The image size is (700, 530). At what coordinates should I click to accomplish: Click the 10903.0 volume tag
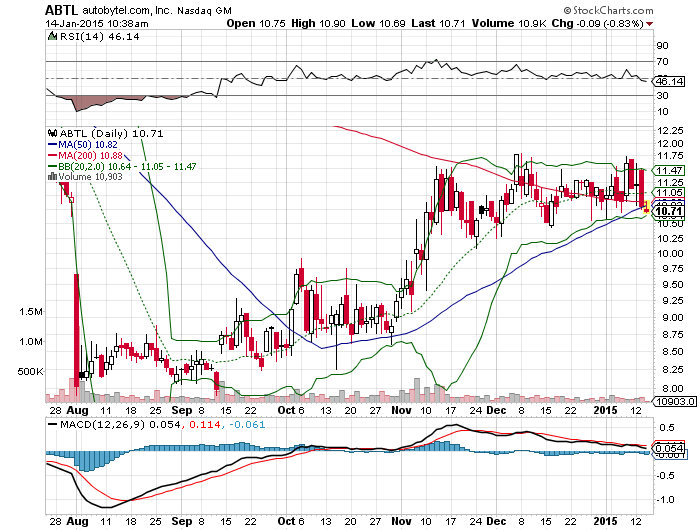coord(675,401)
